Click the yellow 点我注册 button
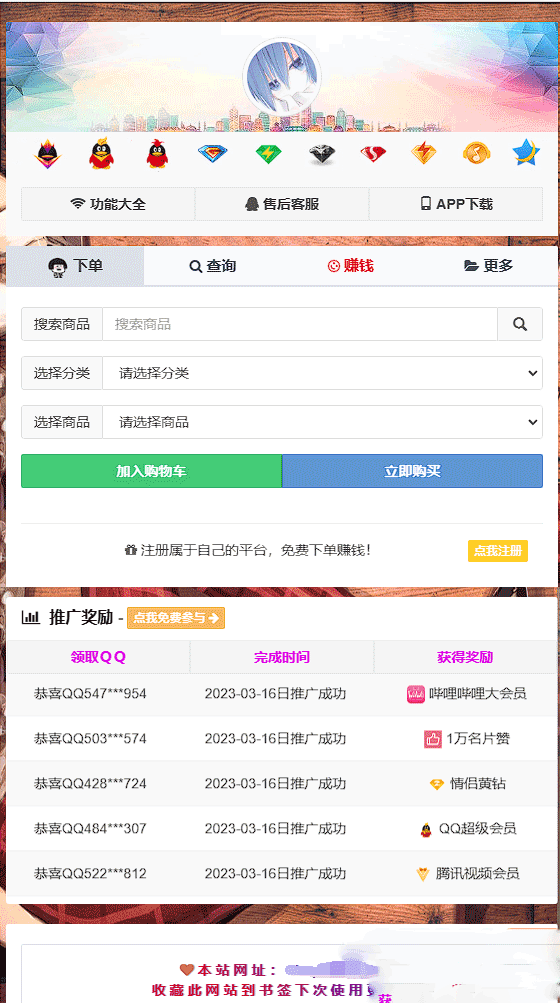 [x=498, y=551]
